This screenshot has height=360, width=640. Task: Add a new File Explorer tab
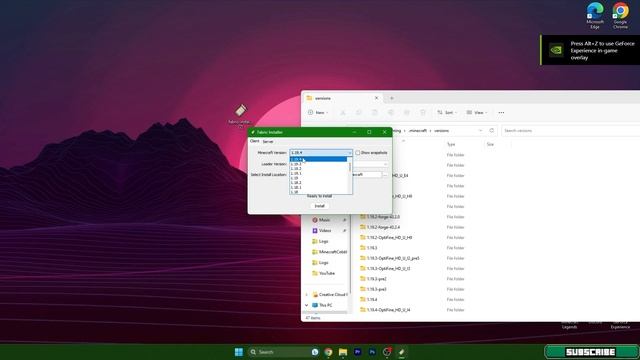click(391, 98)
